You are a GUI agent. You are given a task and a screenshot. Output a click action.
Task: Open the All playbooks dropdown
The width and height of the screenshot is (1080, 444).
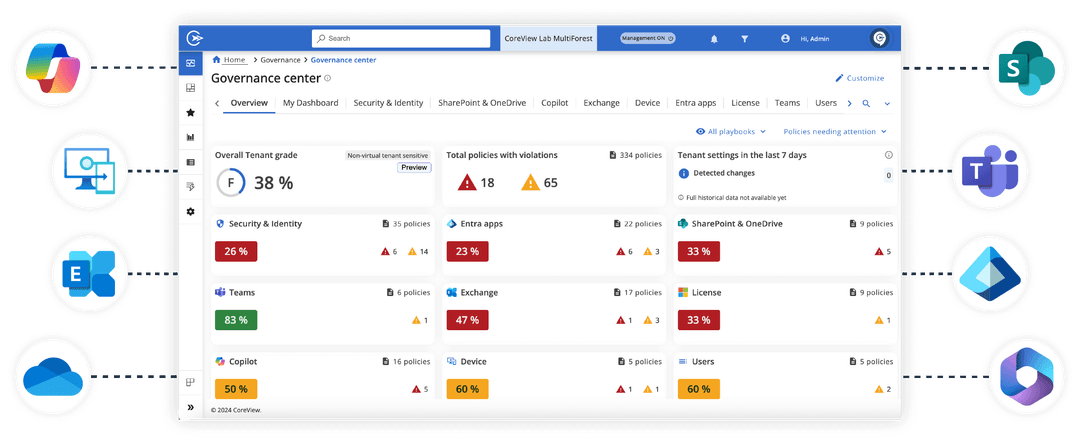(731, 131)
